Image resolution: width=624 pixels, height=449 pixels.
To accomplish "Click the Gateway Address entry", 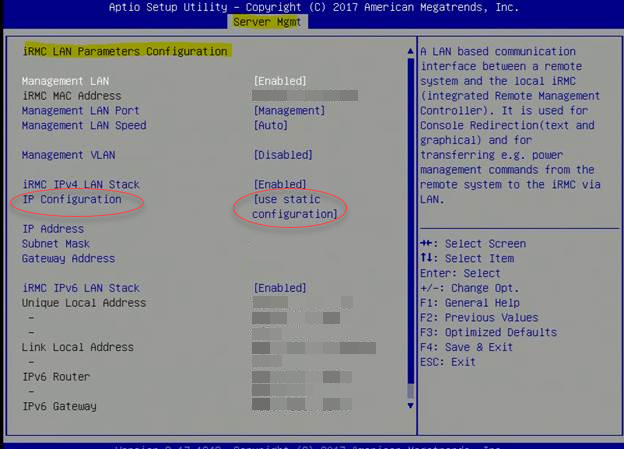I will [68, 259].
